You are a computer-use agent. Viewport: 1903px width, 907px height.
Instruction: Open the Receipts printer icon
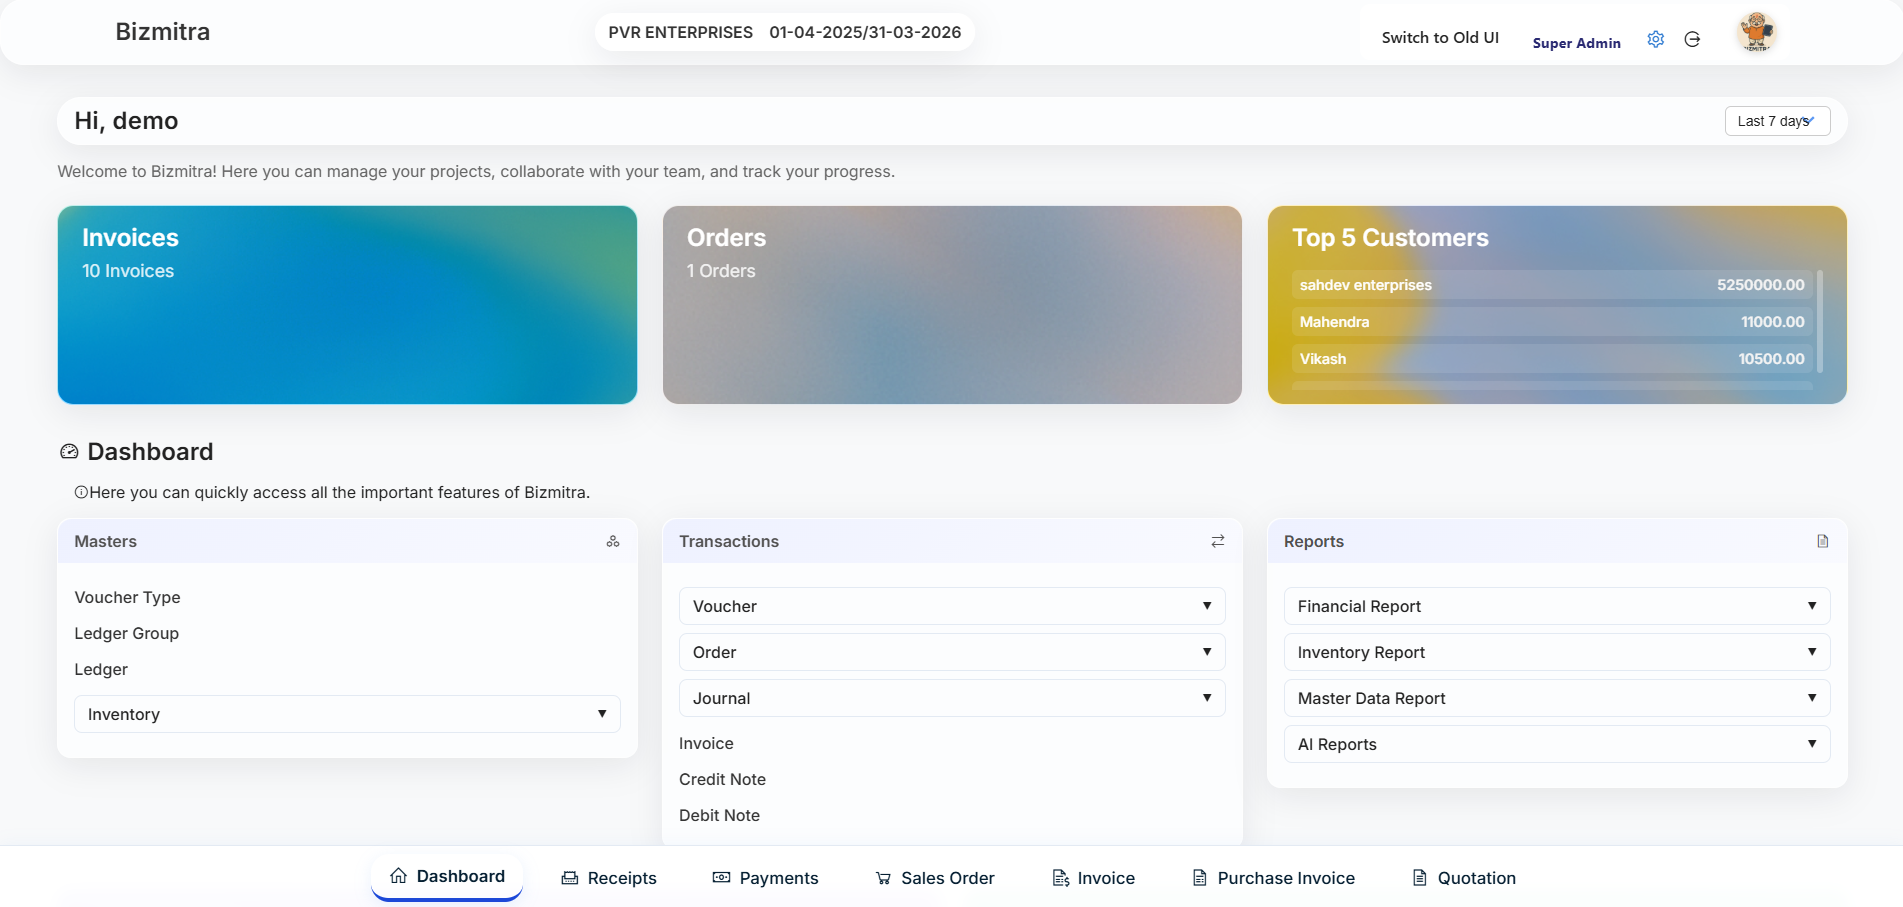570,877
